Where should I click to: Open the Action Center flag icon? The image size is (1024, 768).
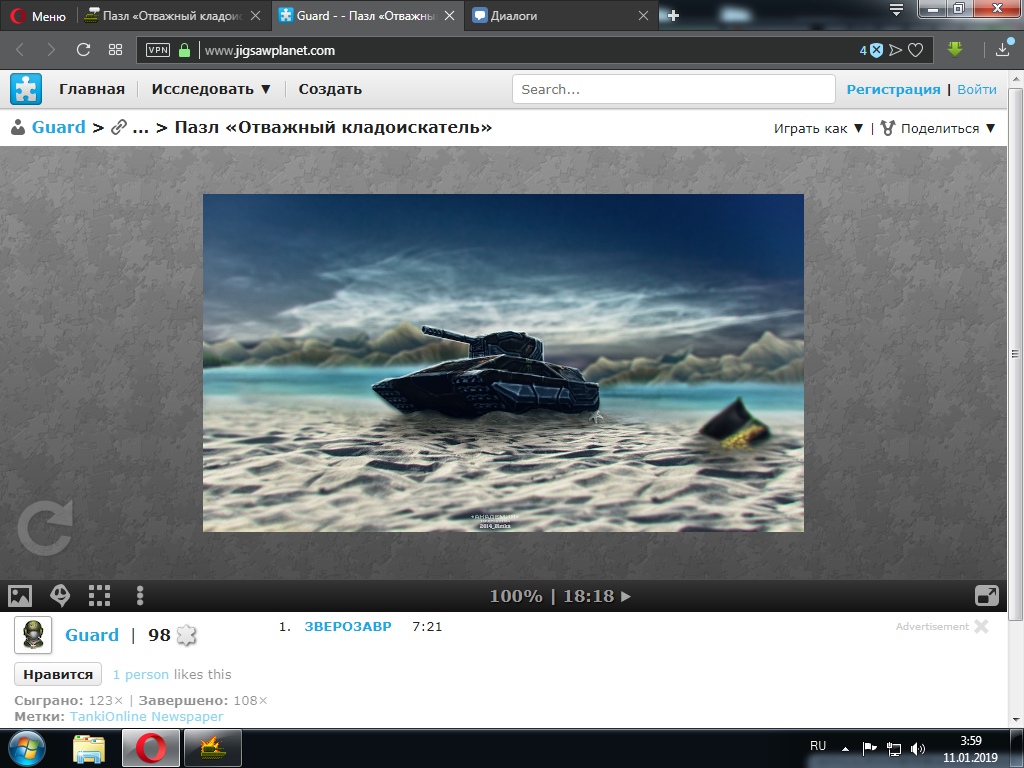pyautogui.click(x=869, y=748)
